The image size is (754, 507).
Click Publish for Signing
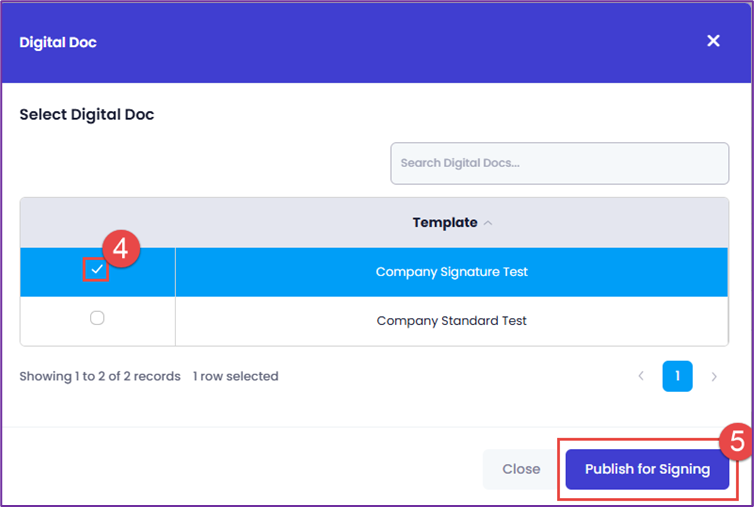coord(647,469)
